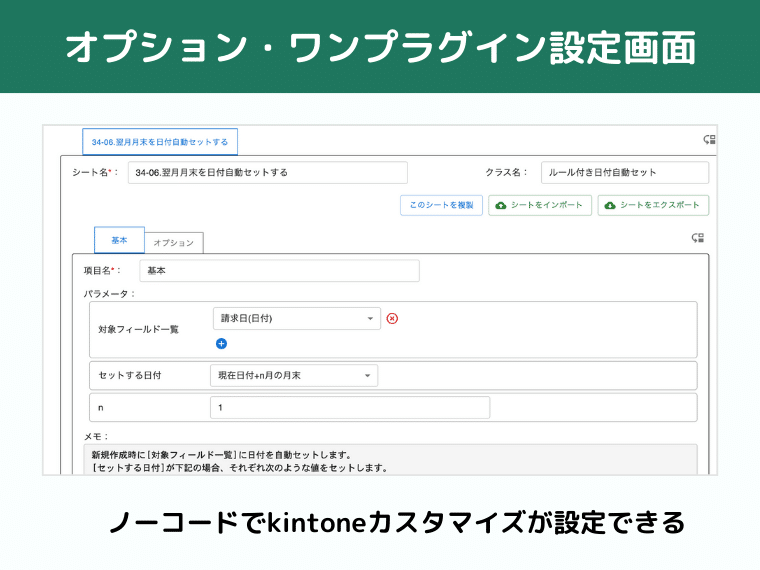Switch to the オプション tab

[174, 242]
